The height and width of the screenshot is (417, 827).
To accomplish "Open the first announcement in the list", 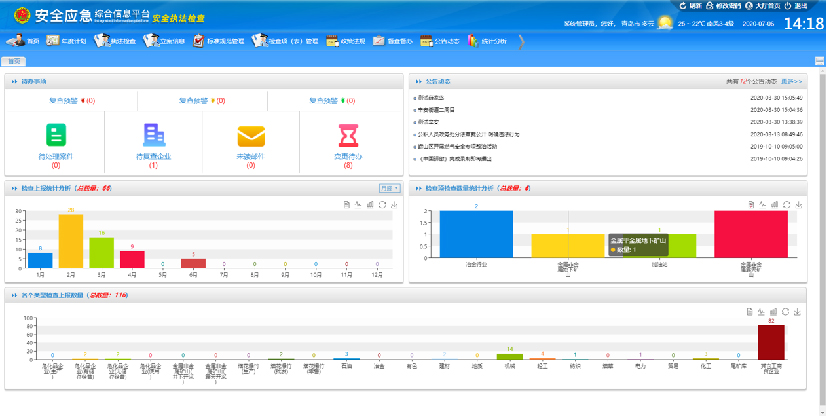I will point(432,98).
